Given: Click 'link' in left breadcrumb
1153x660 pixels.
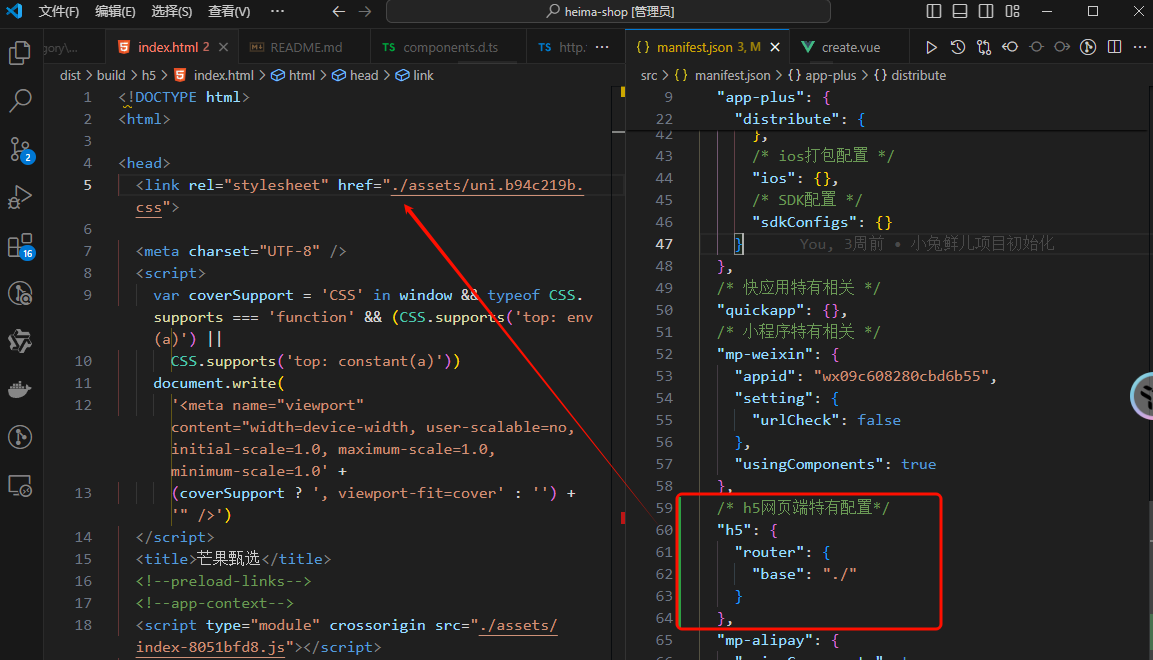Looking at the screenshot, I should point(424,75).
